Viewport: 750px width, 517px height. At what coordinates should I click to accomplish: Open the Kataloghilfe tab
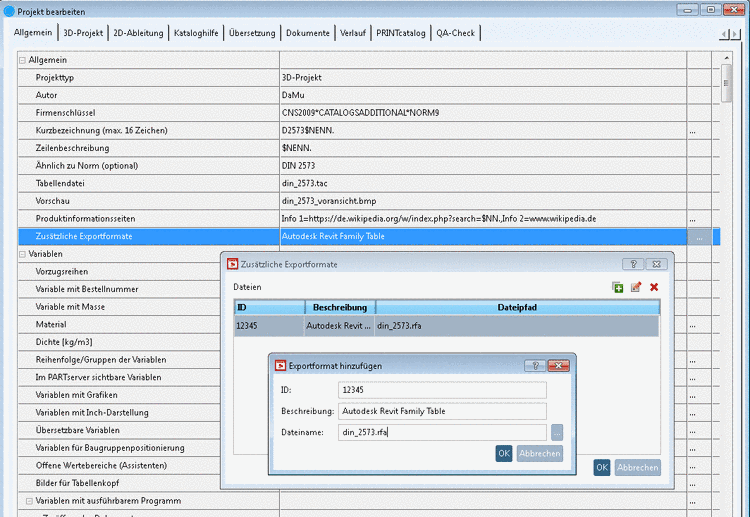tap(196, 33)
